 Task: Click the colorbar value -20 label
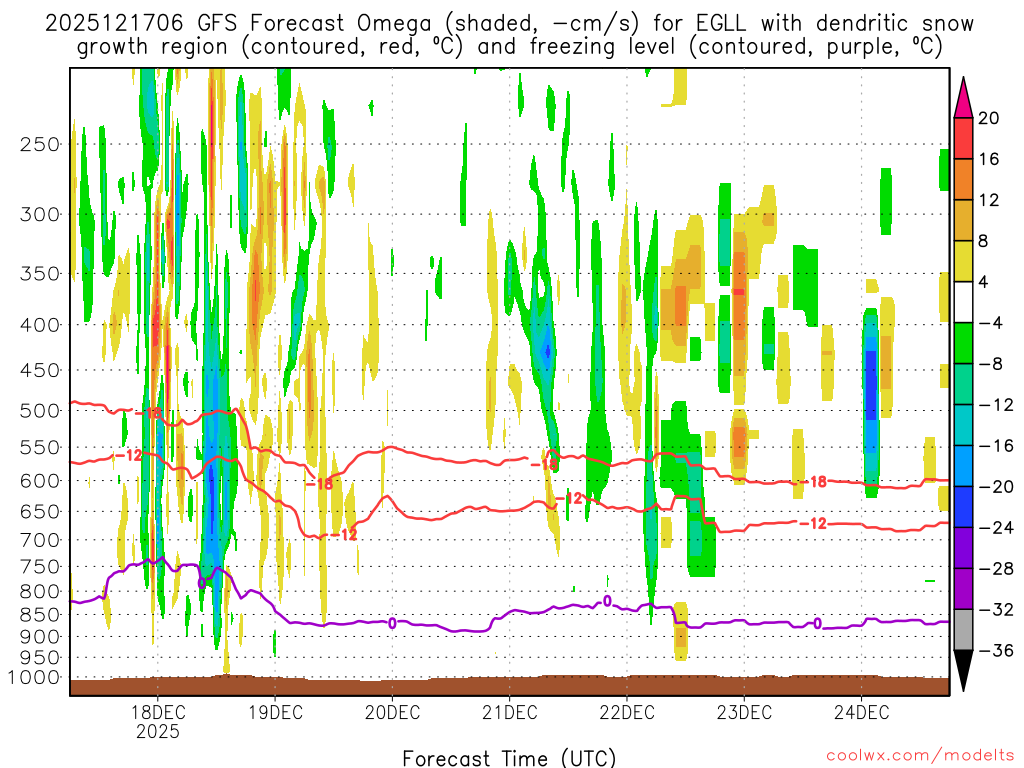(996, 487)
